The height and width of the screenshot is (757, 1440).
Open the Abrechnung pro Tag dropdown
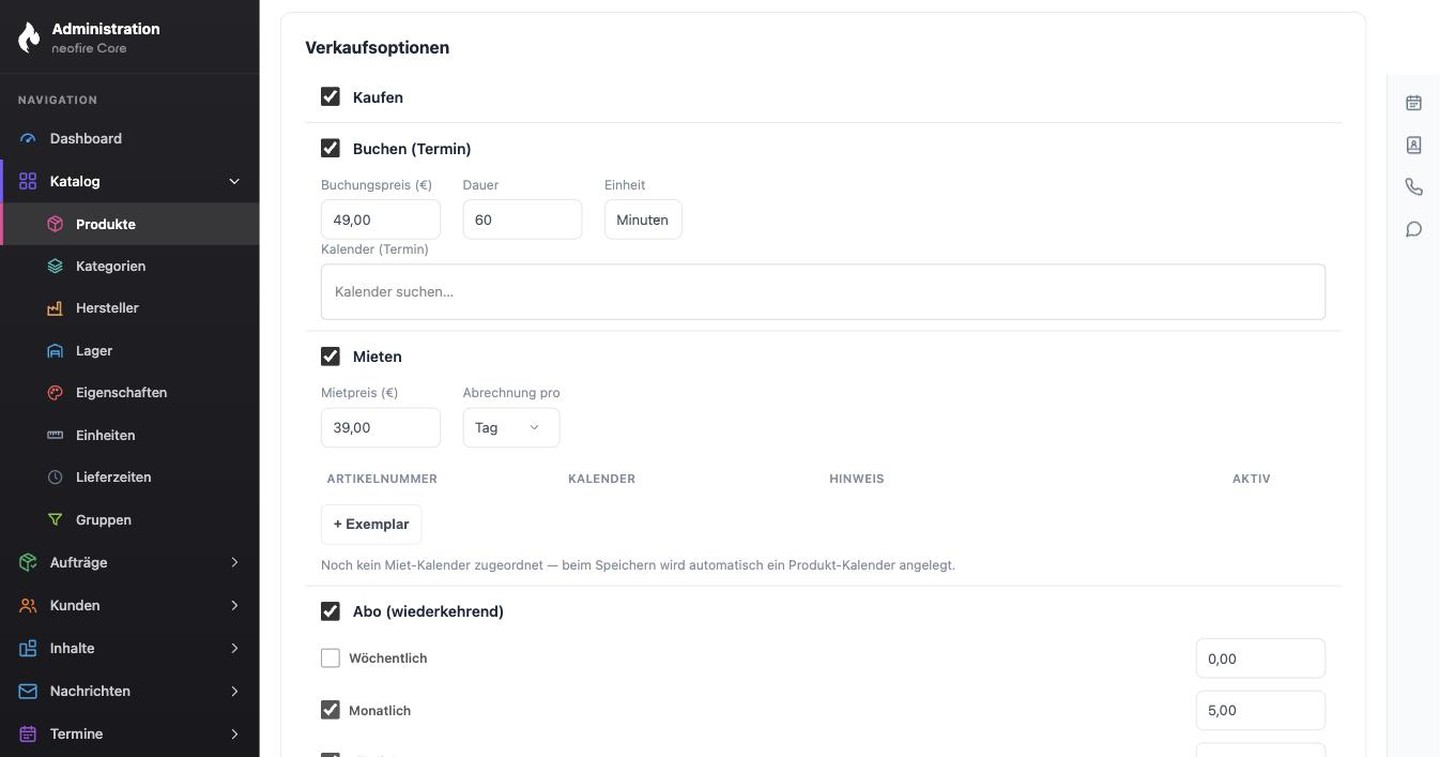[511, 427]
